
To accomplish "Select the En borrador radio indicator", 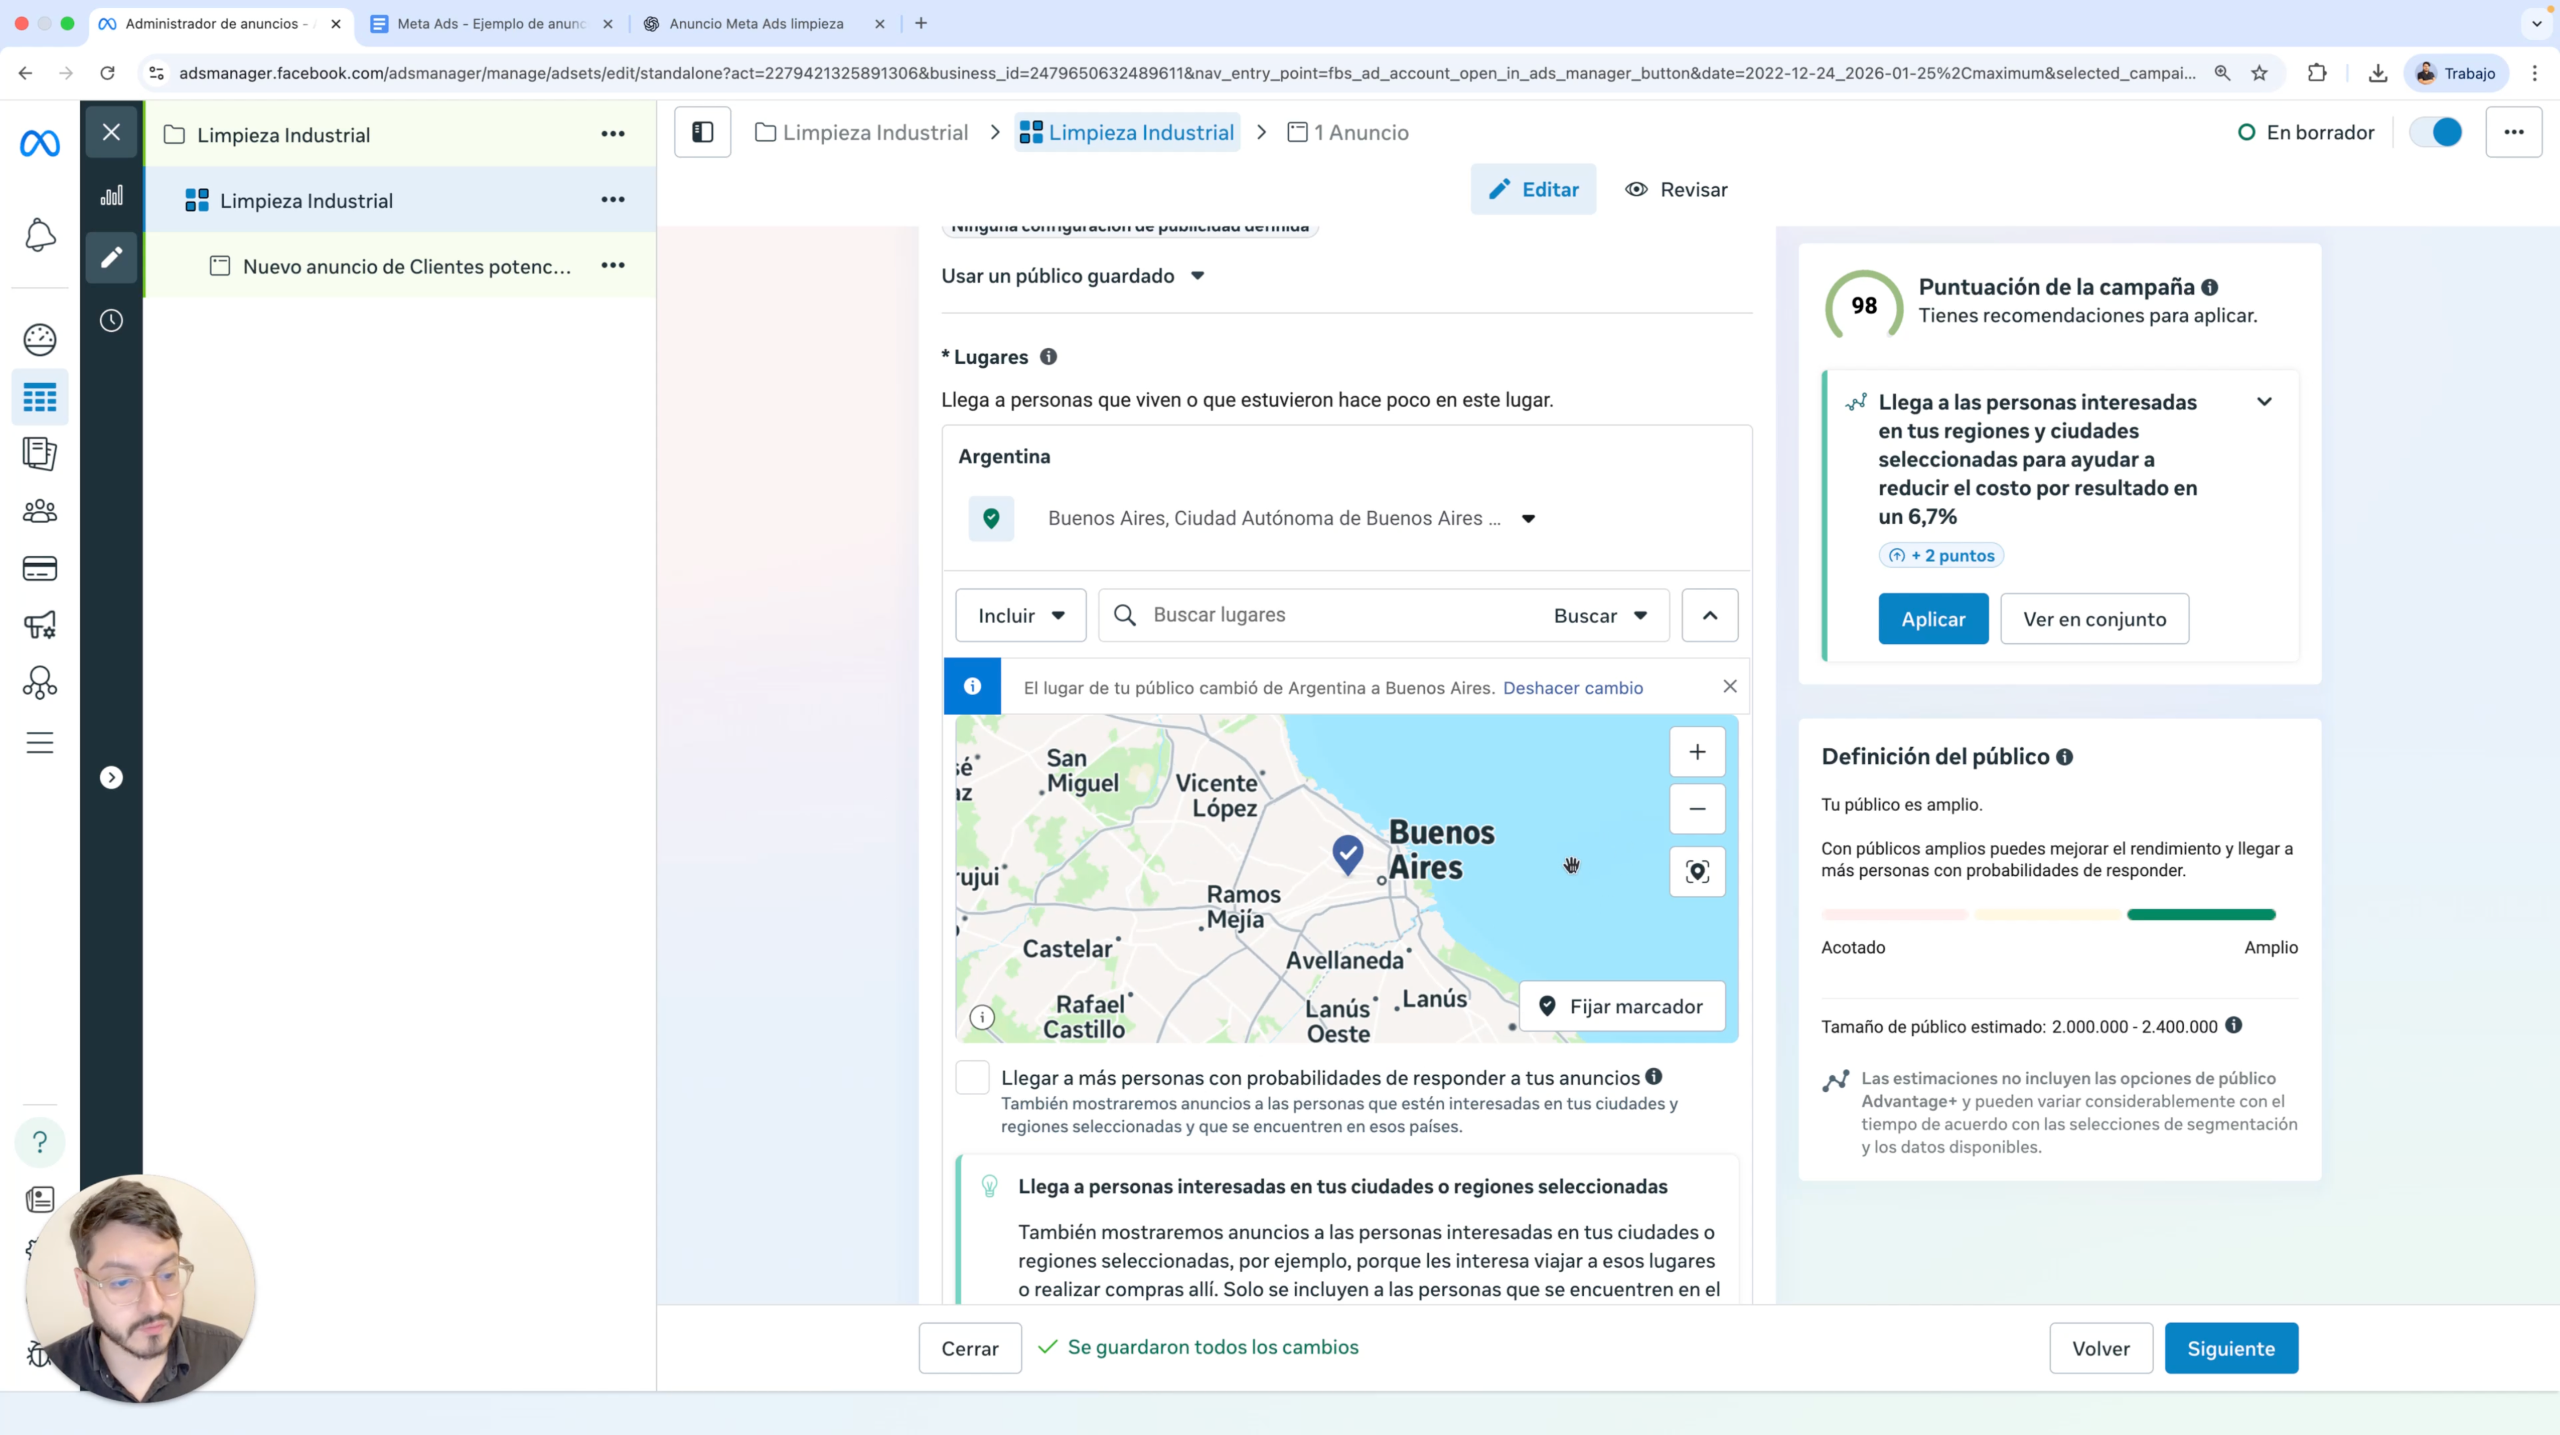I will tap(2247, 131).
